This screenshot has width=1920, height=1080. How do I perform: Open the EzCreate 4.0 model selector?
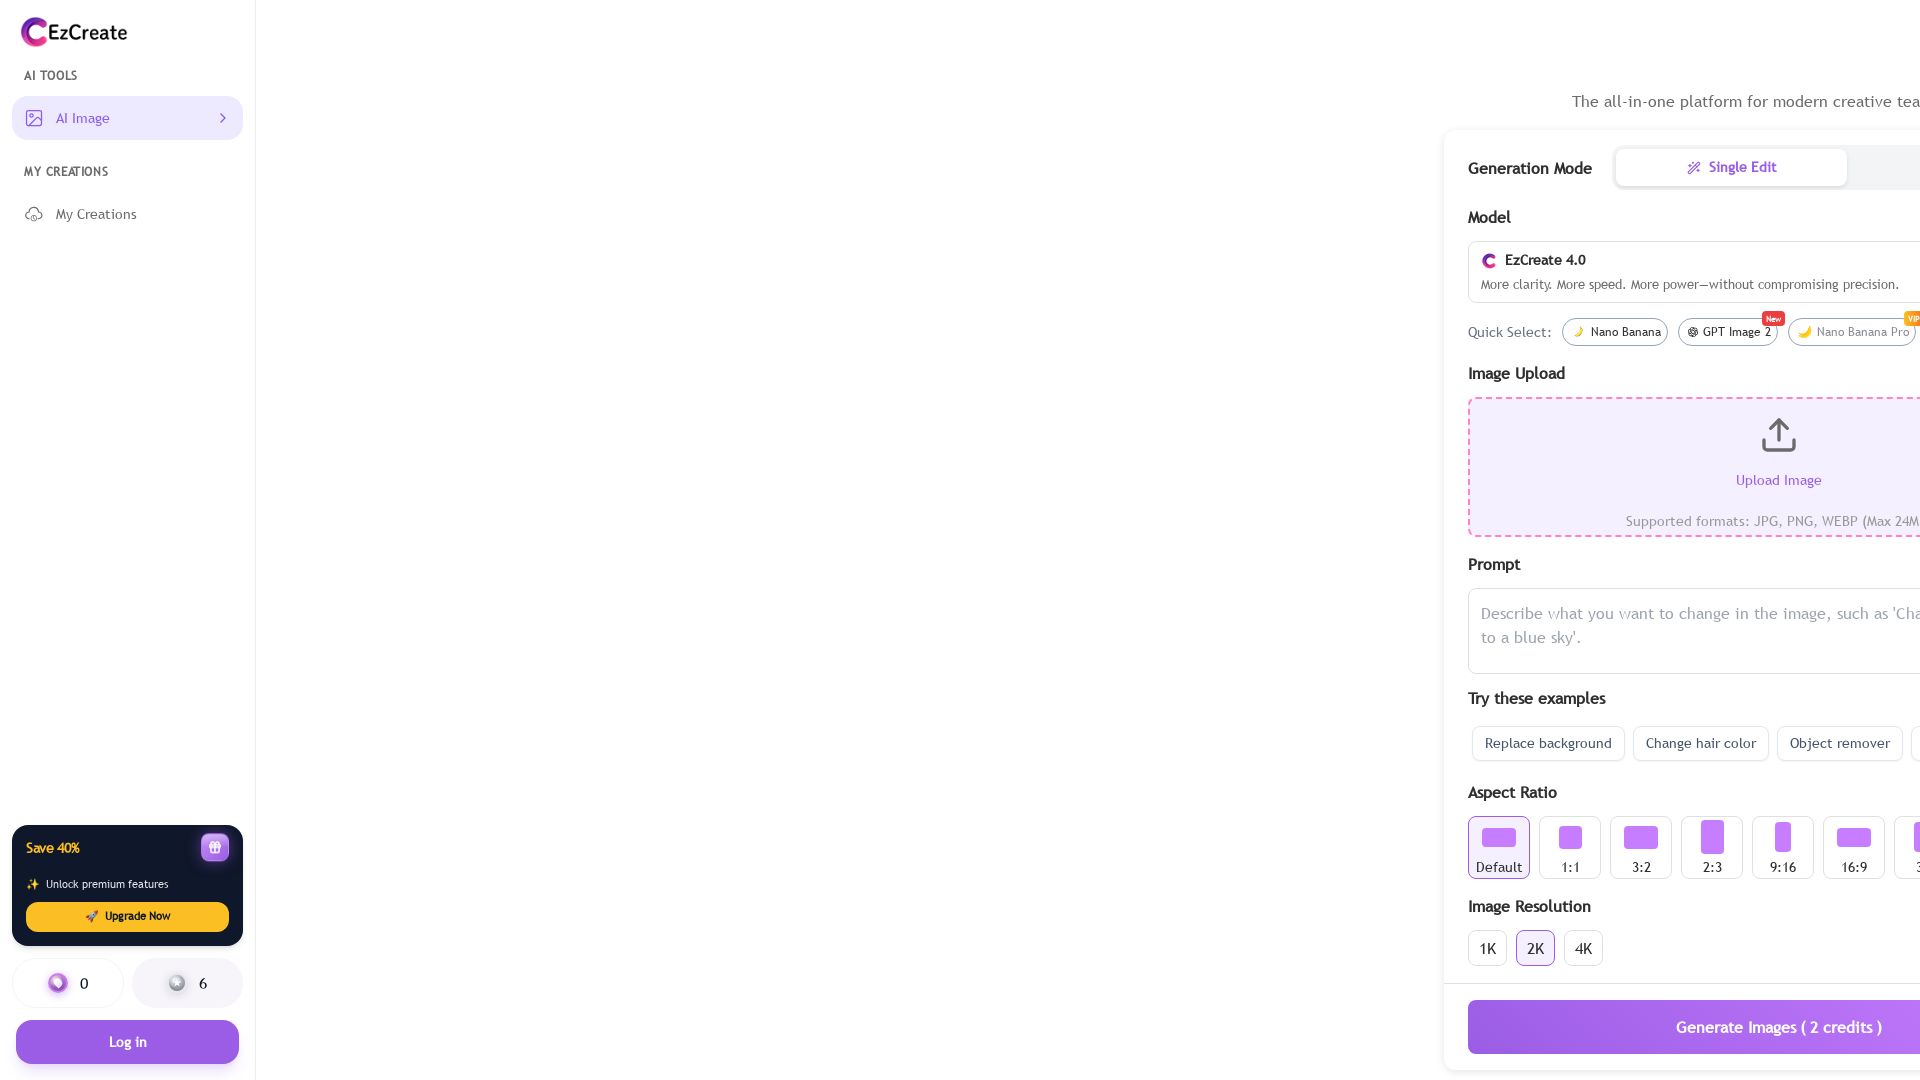[1694, 272]
